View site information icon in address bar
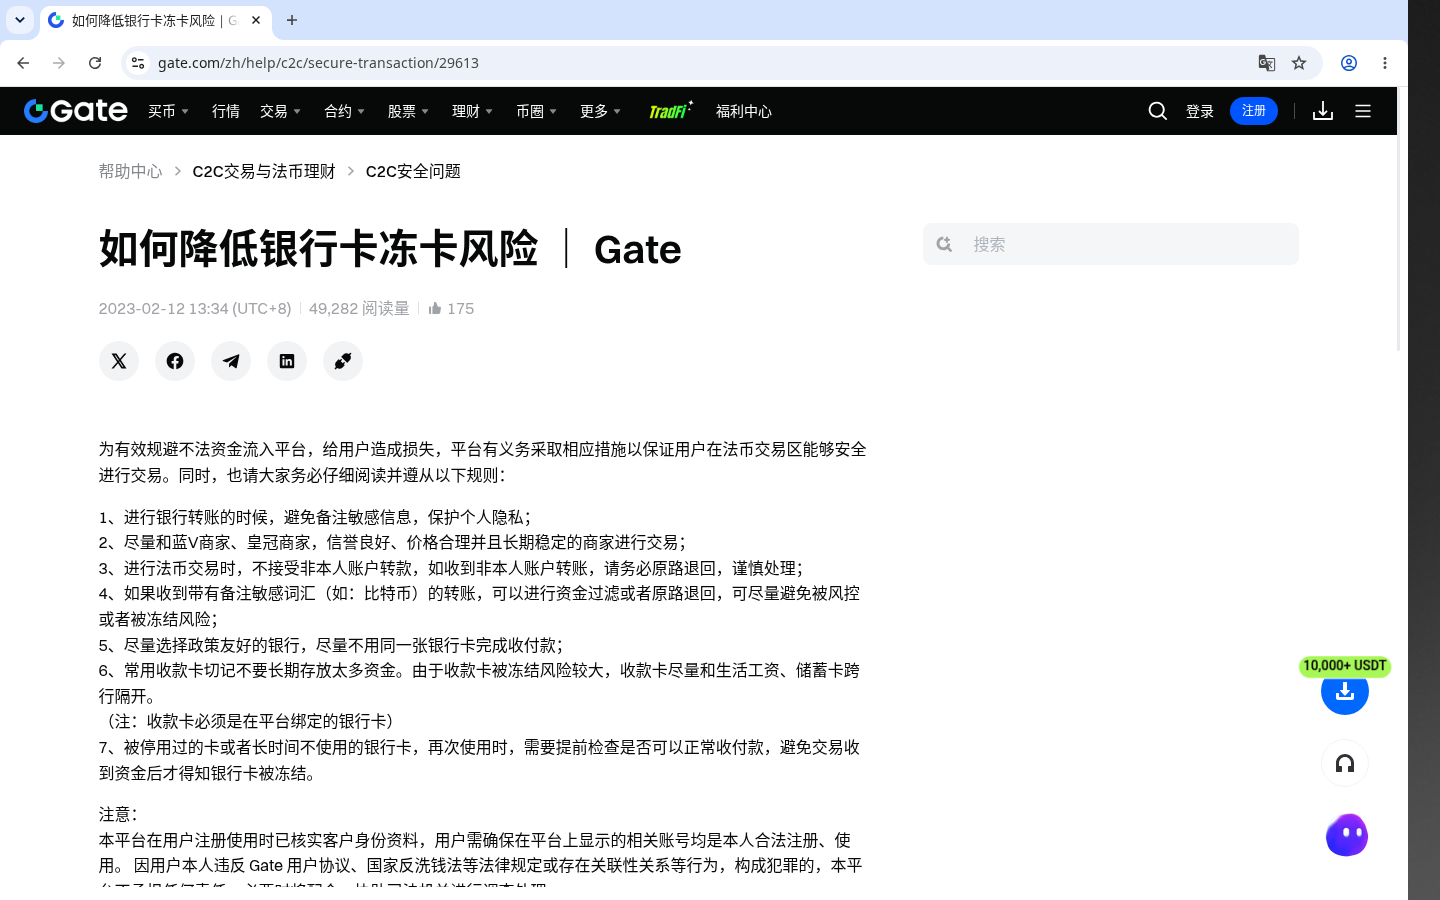 (x=138, y=63)
